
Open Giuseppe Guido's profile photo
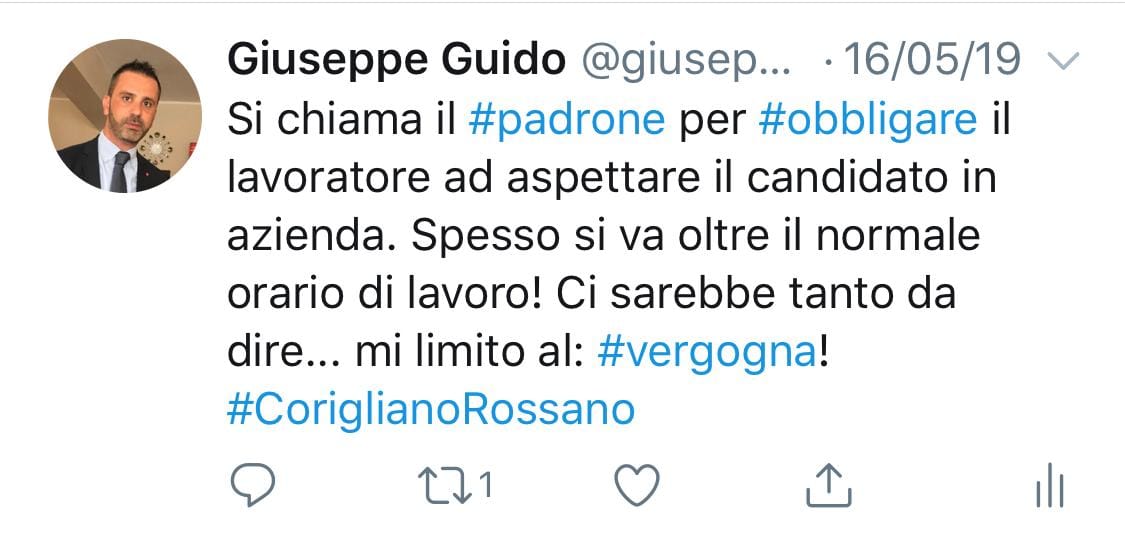click(124, 116)
